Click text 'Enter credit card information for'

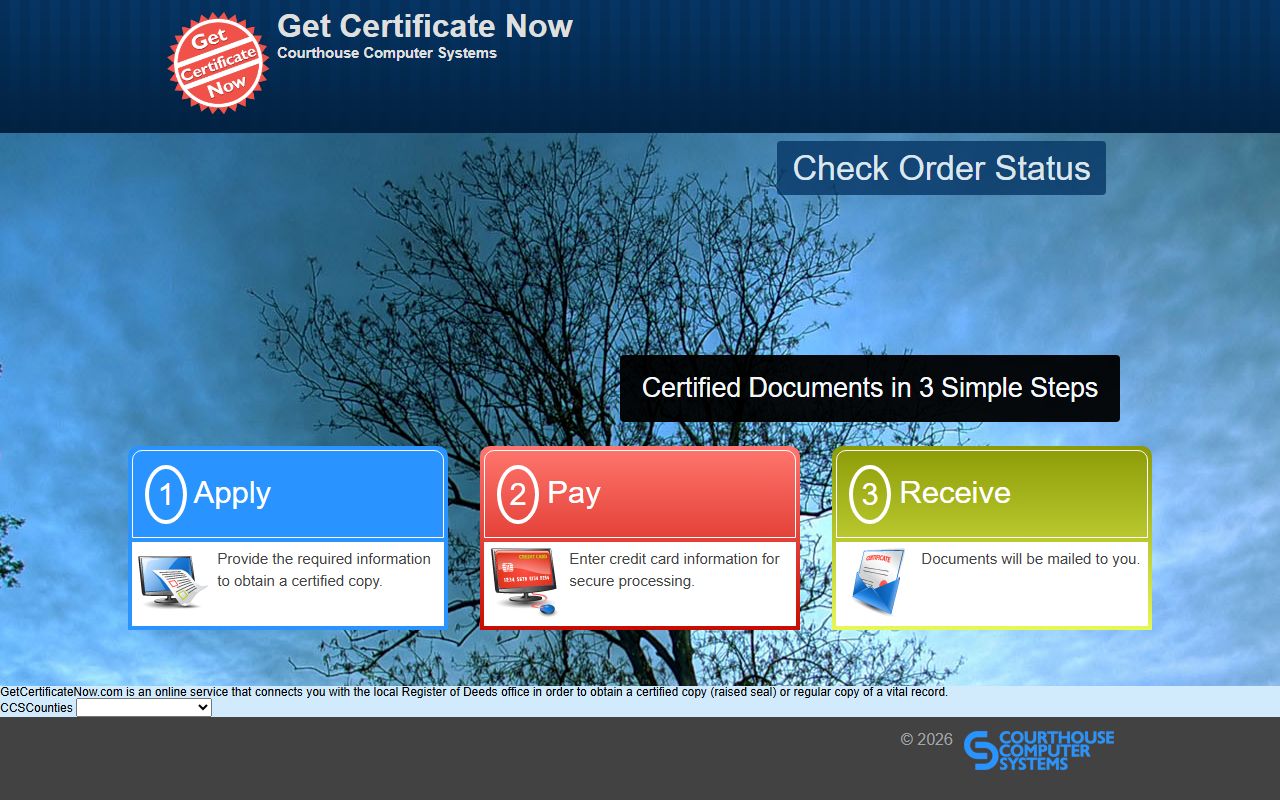(x=674, y=559)
